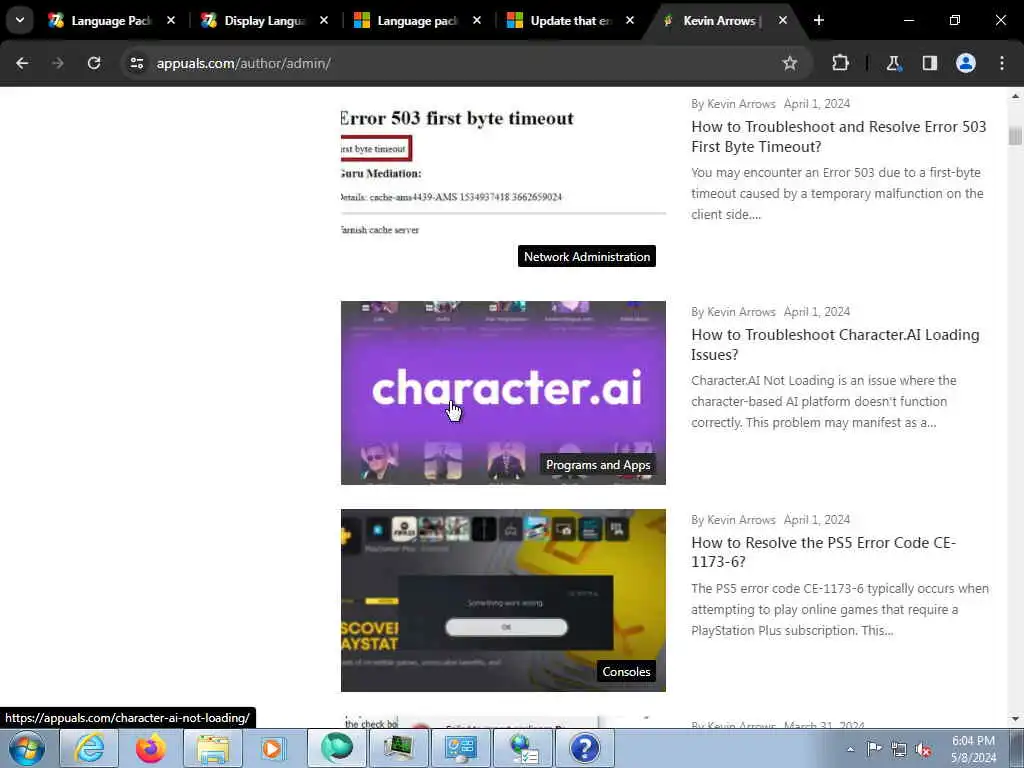Click the muted volume tray icon
Screen dimensions: 1024x768
tap(923, 749)
